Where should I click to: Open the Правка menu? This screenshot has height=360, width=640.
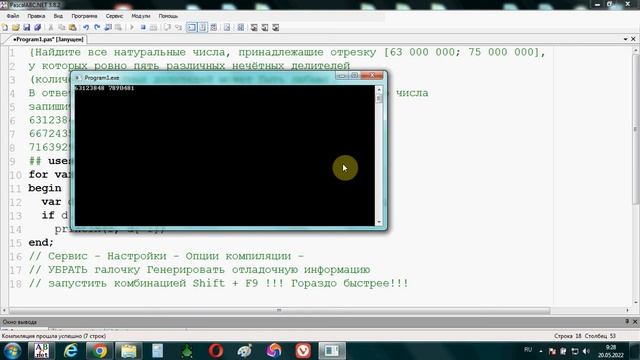(36, 16)
